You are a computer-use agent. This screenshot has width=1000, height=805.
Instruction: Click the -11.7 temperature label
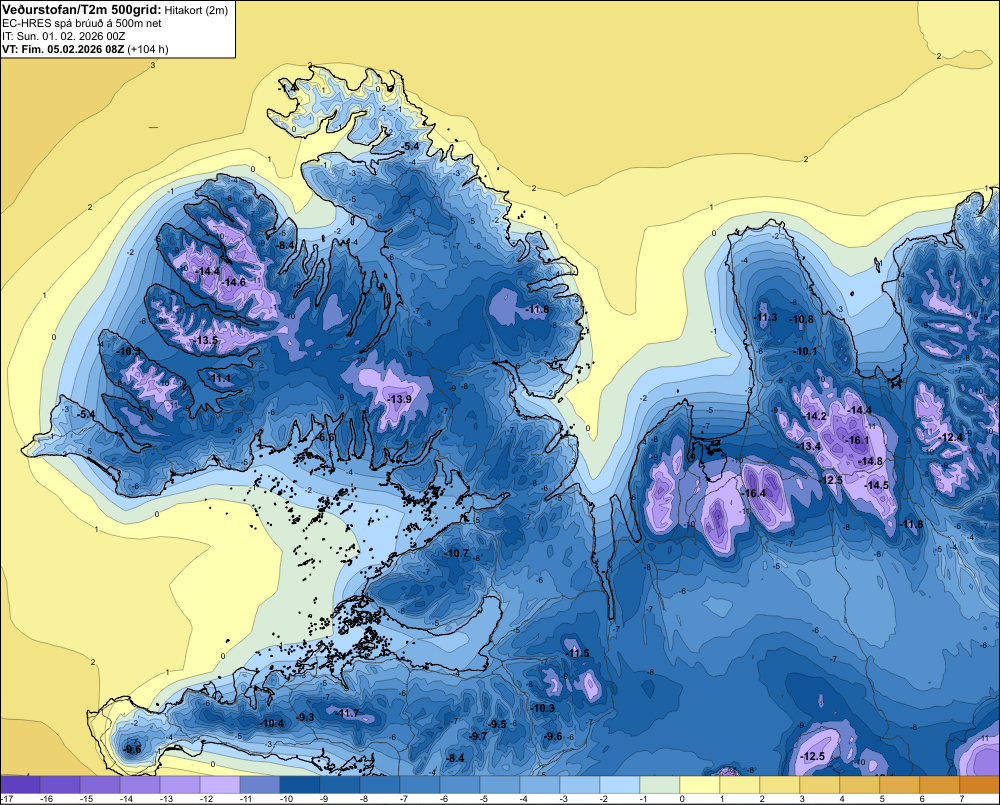pyautogui.click(x=348, y=713)
